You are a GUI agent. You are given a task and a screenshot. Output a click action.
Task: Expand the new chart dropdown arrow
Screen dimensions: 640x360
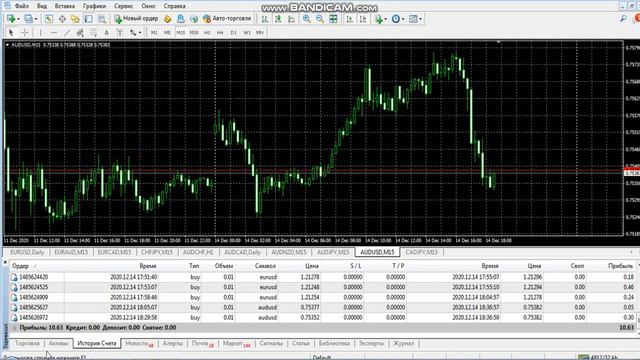(x=18, y=19)
